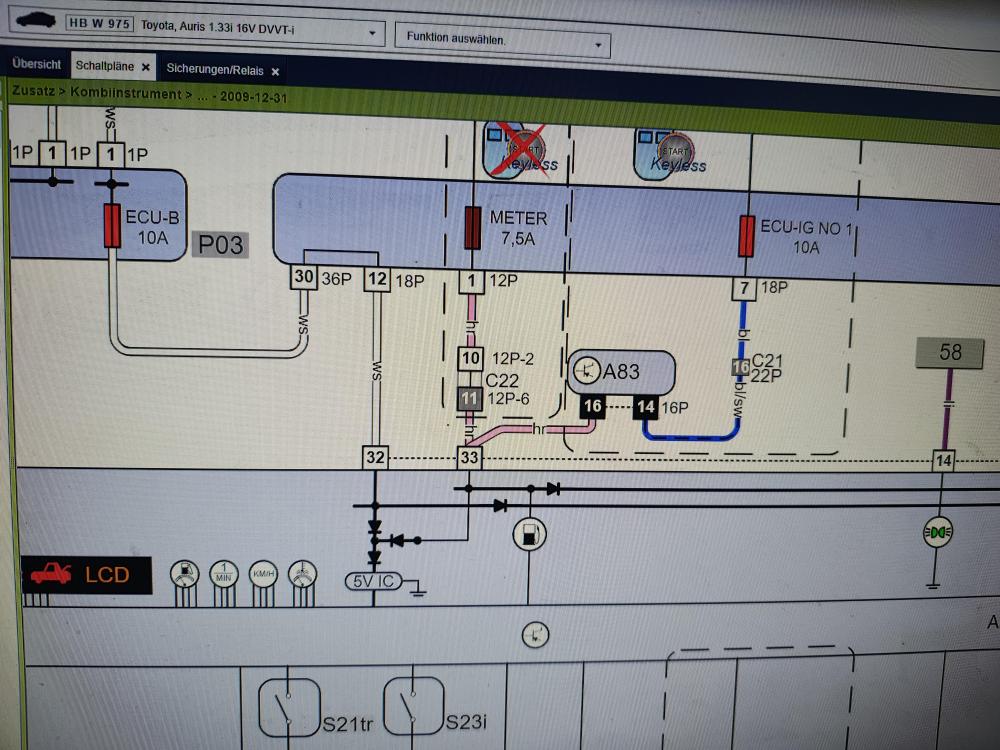1000x750 pixels.
Task: Click the P03 component label
Action: [x=220, y=245]
